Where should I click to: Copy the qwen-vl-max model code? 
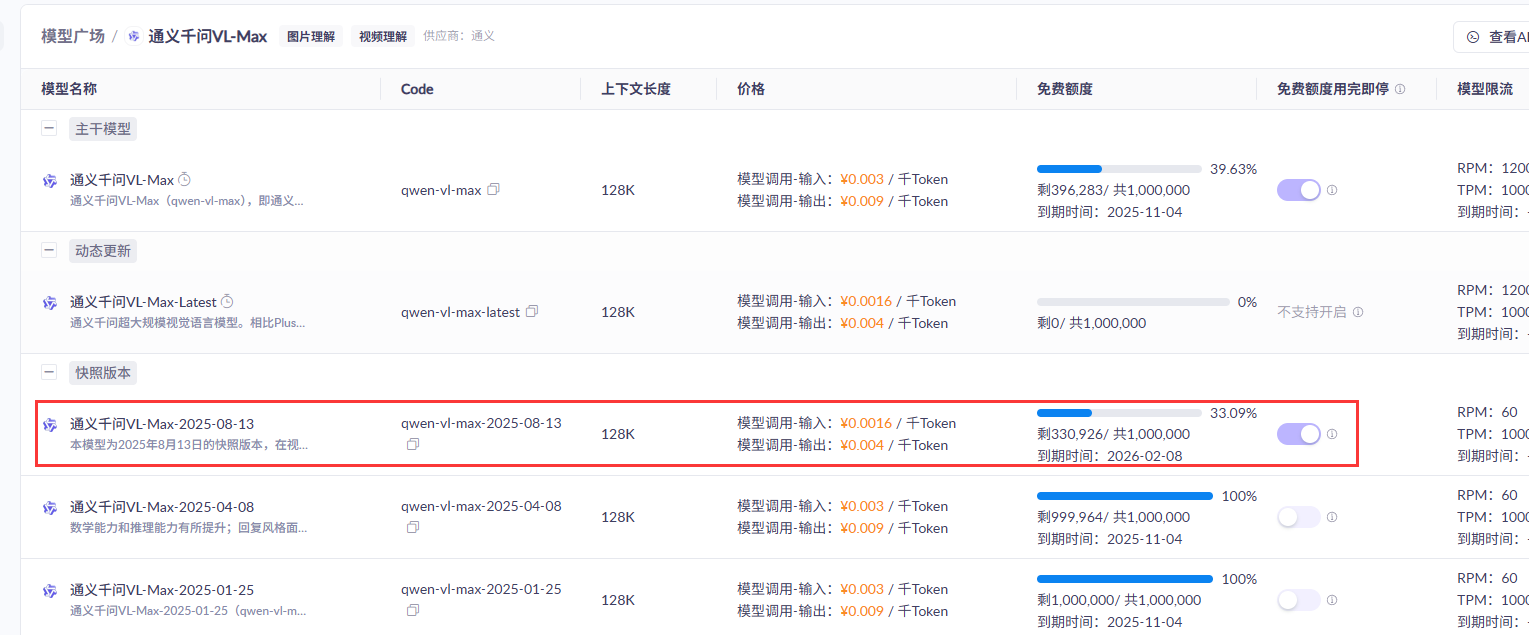[x=493, y=190]
